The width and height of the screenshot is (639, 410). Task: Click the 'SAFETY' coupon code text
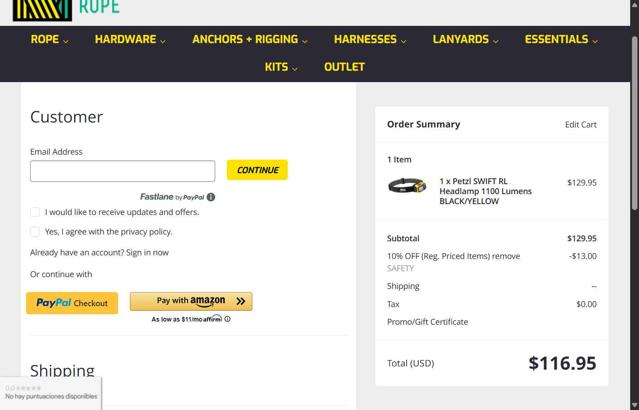400,268
